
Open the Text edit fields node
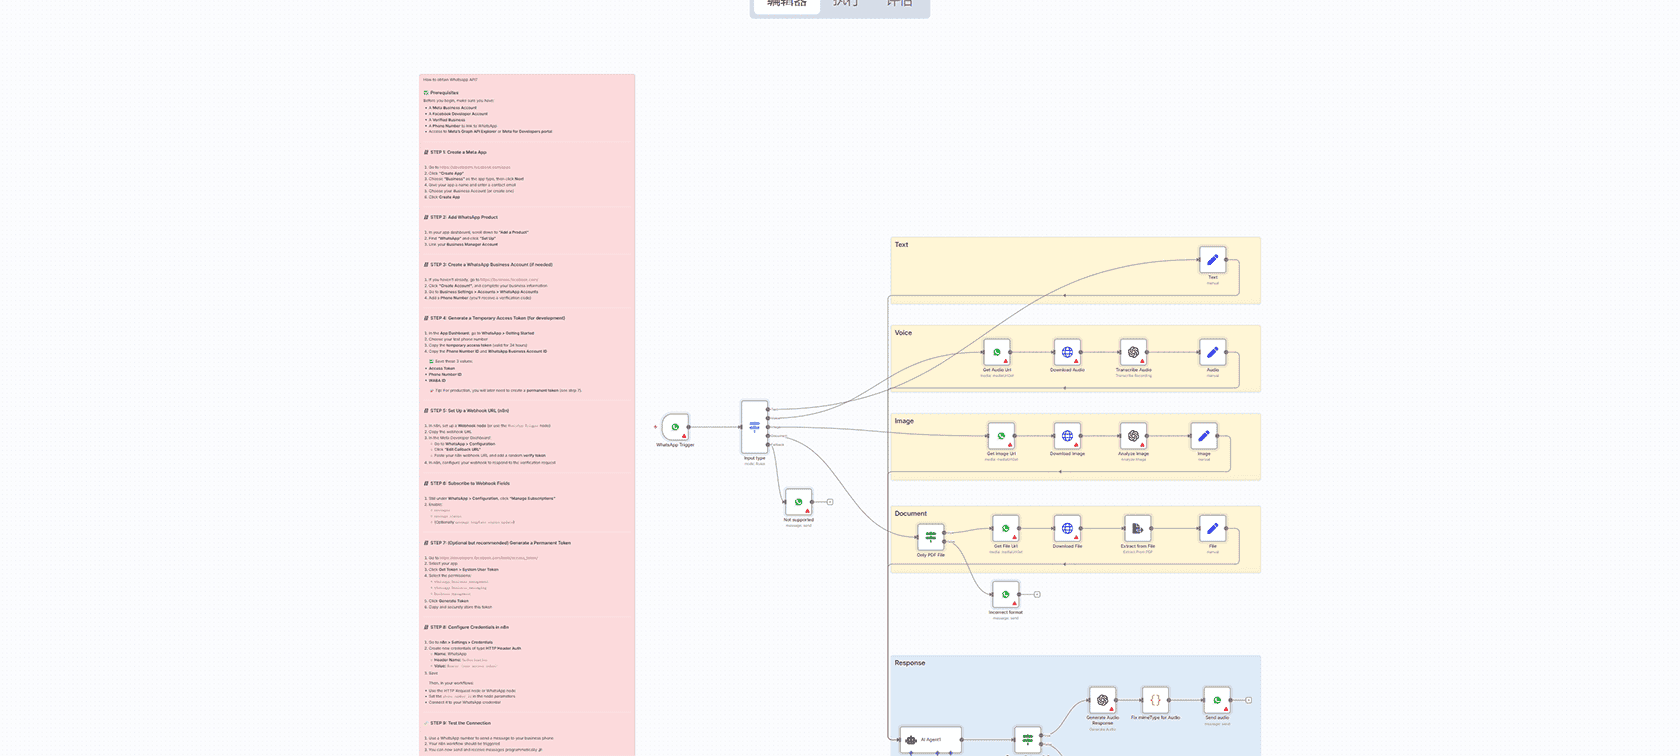[1212, 260]
